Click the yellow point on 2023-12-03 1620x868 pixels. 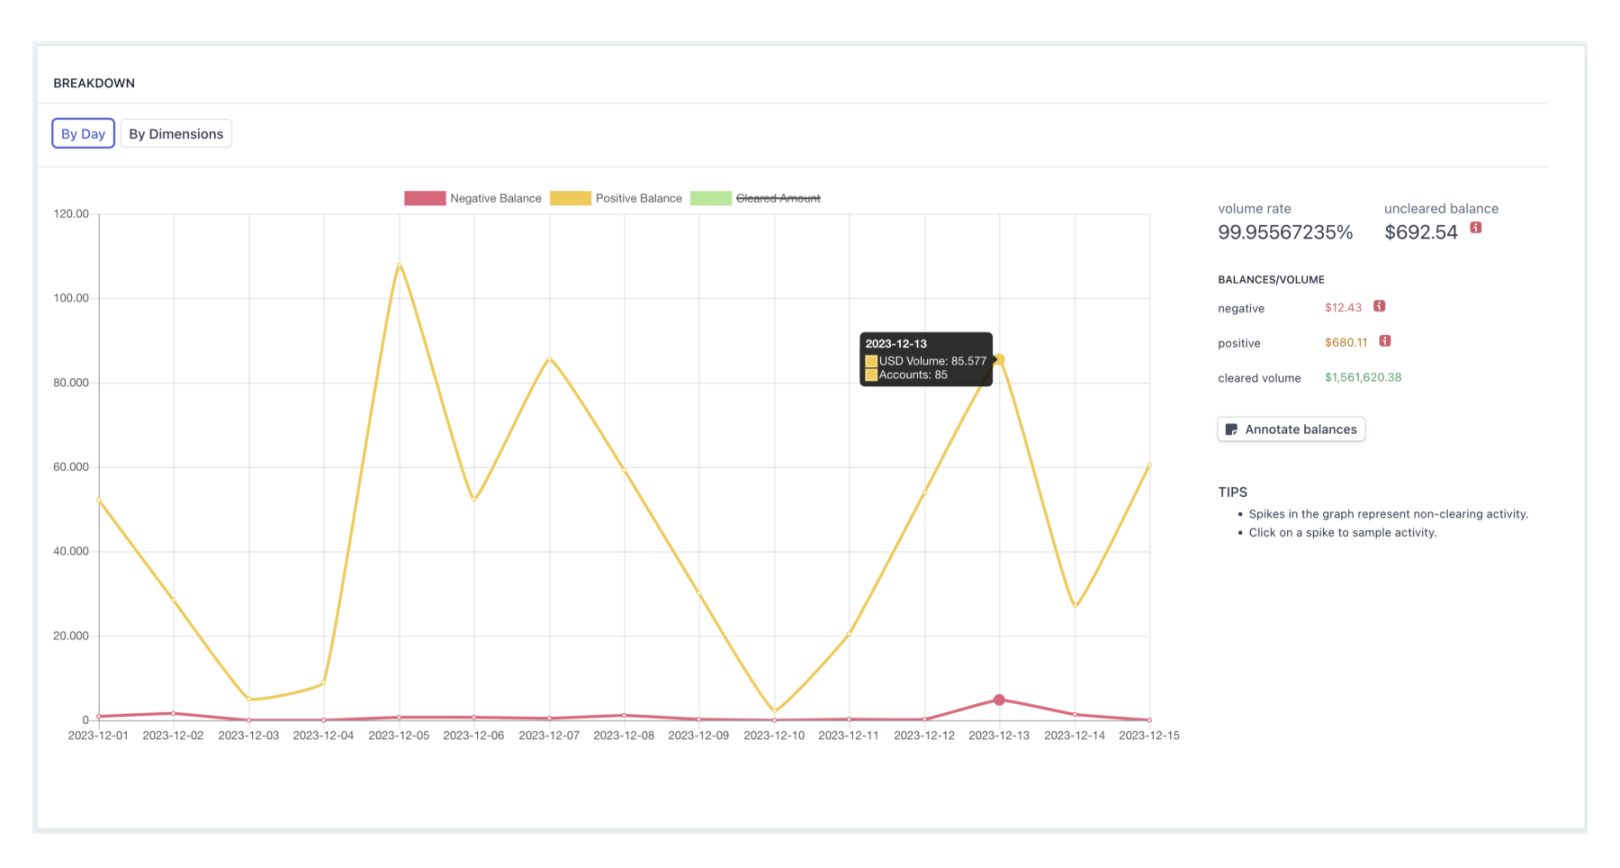[249, 699]
